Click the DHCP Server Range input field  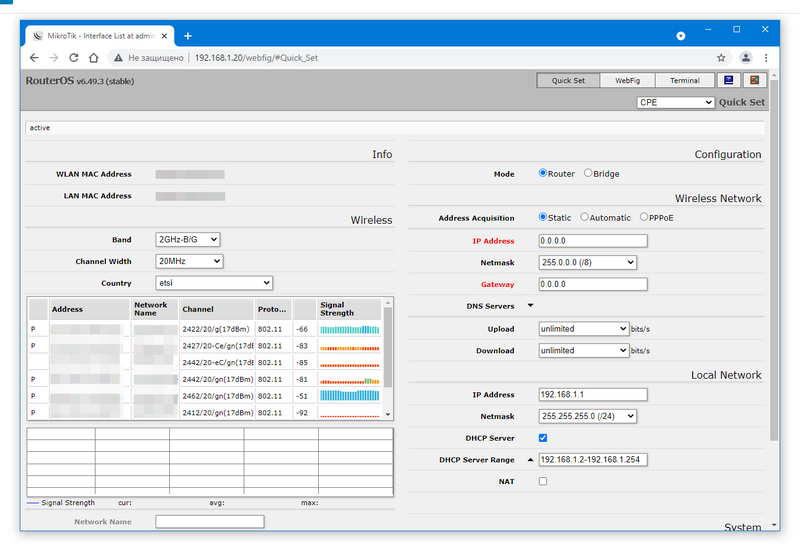pyautogui.click(x=593, y=460)
